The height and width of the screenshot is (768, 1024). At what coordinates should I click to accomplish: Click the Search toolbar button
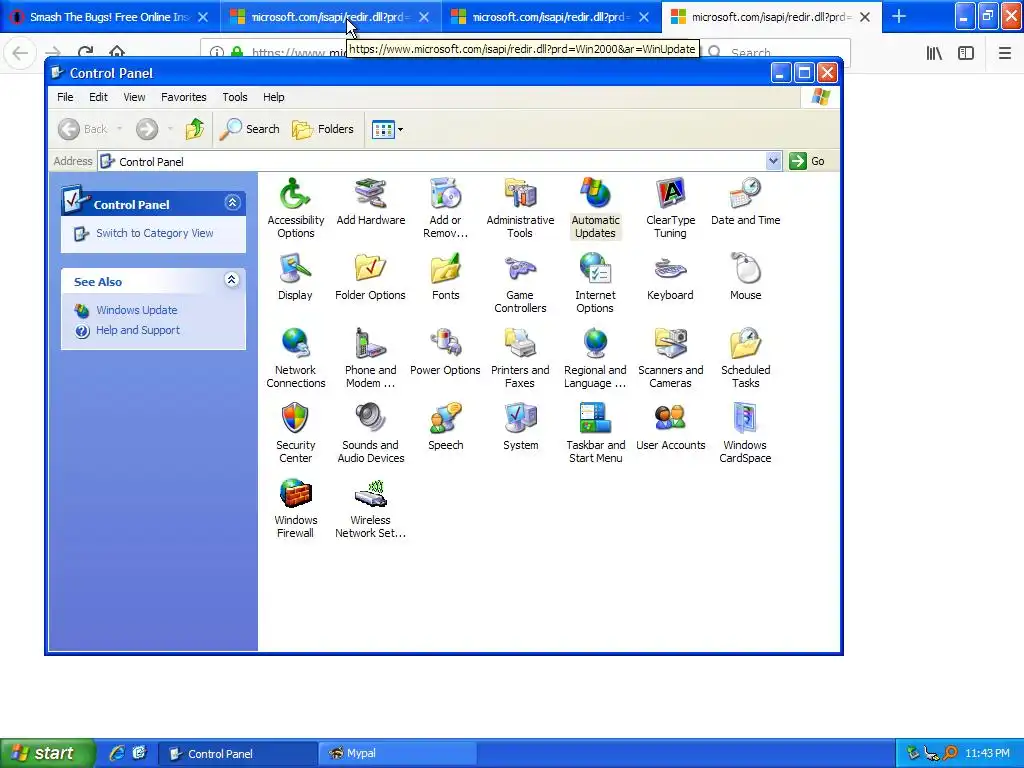(x=249, y=129)
